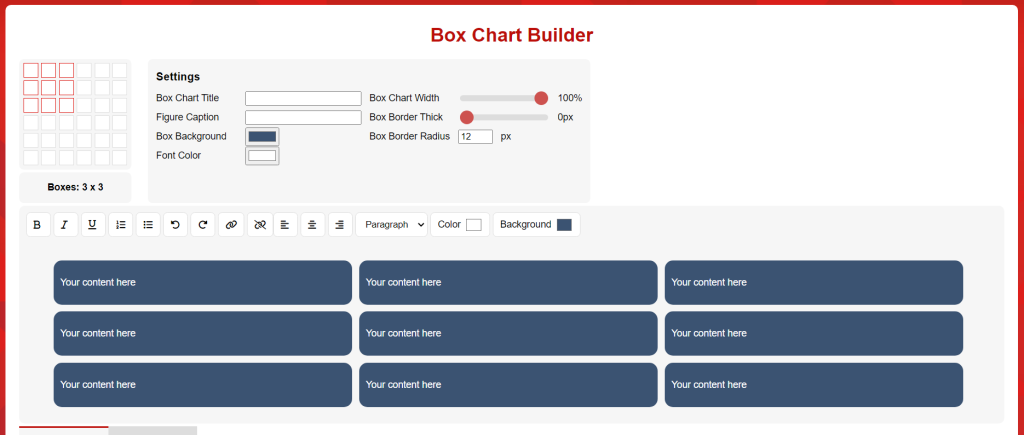Click the "Settings" heading text

coord(178,76)
